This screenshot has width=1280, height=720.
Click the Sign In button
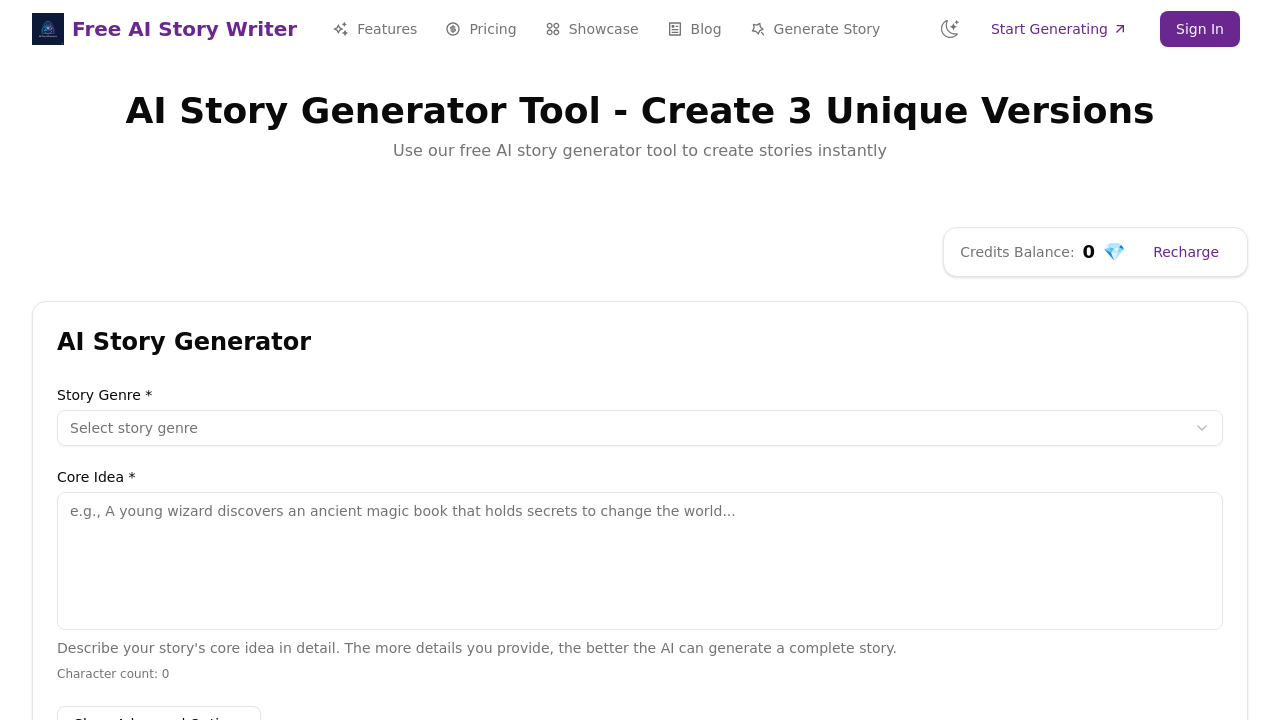[x=1199, y=28]
